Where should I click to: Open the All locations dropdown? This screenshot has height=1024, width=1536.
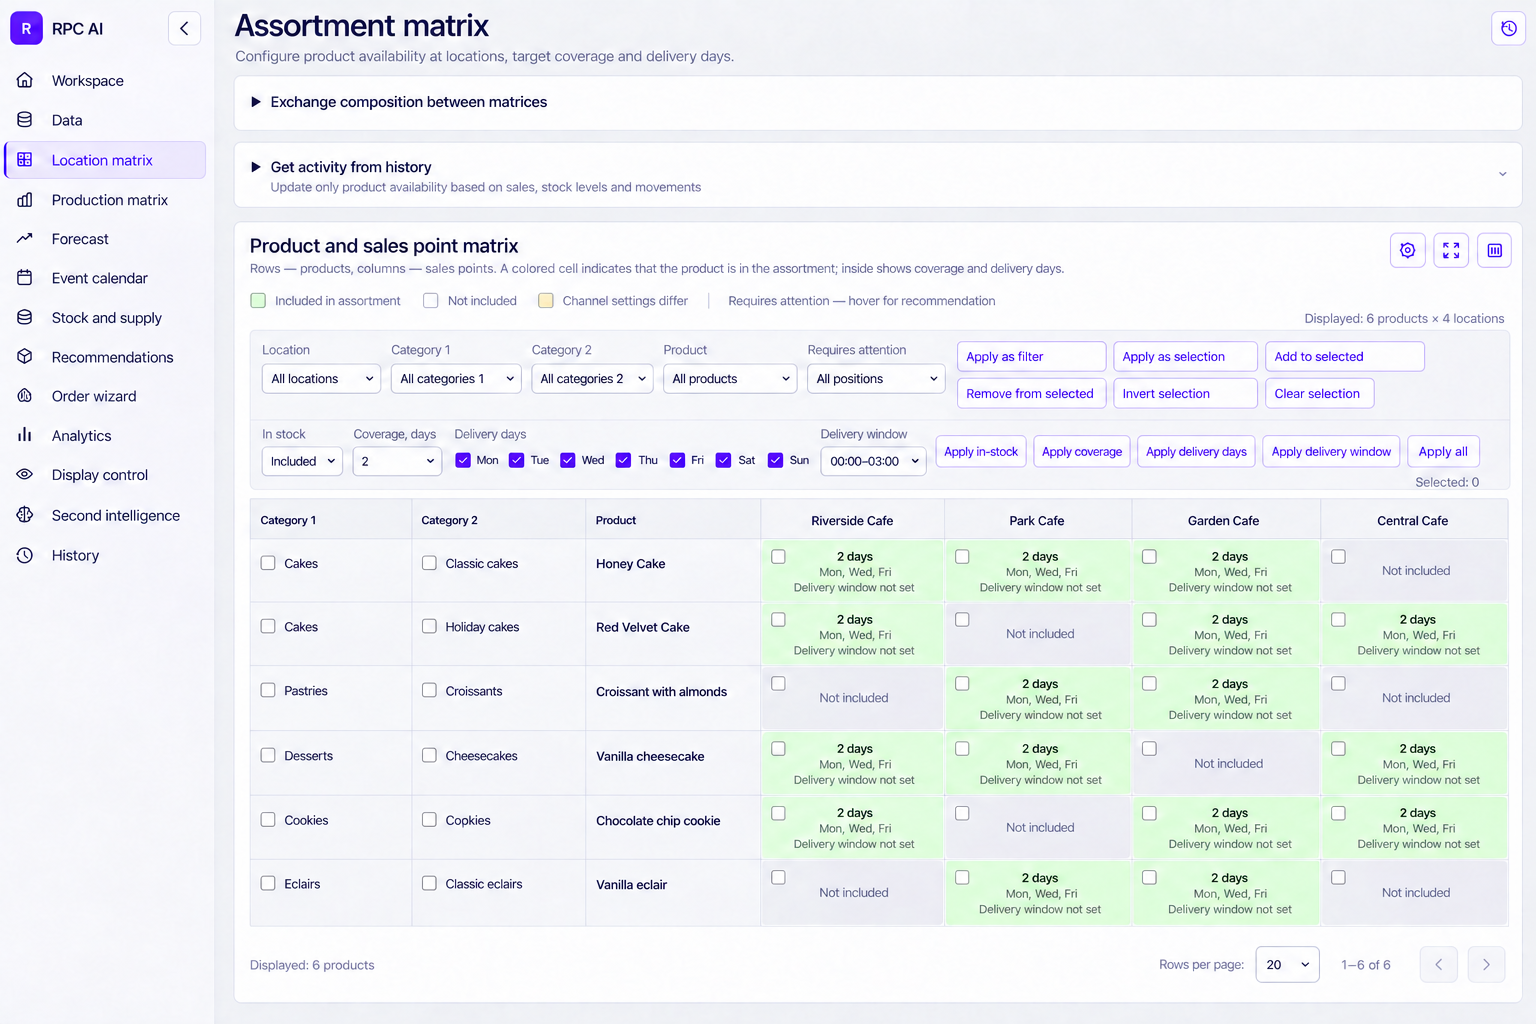point(322,379)
